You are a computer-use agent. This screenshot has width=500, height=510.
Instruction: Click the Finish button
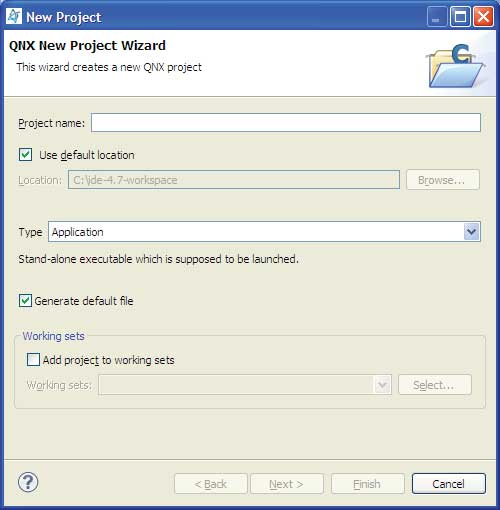pyautogui.click(x=368, y=484)
